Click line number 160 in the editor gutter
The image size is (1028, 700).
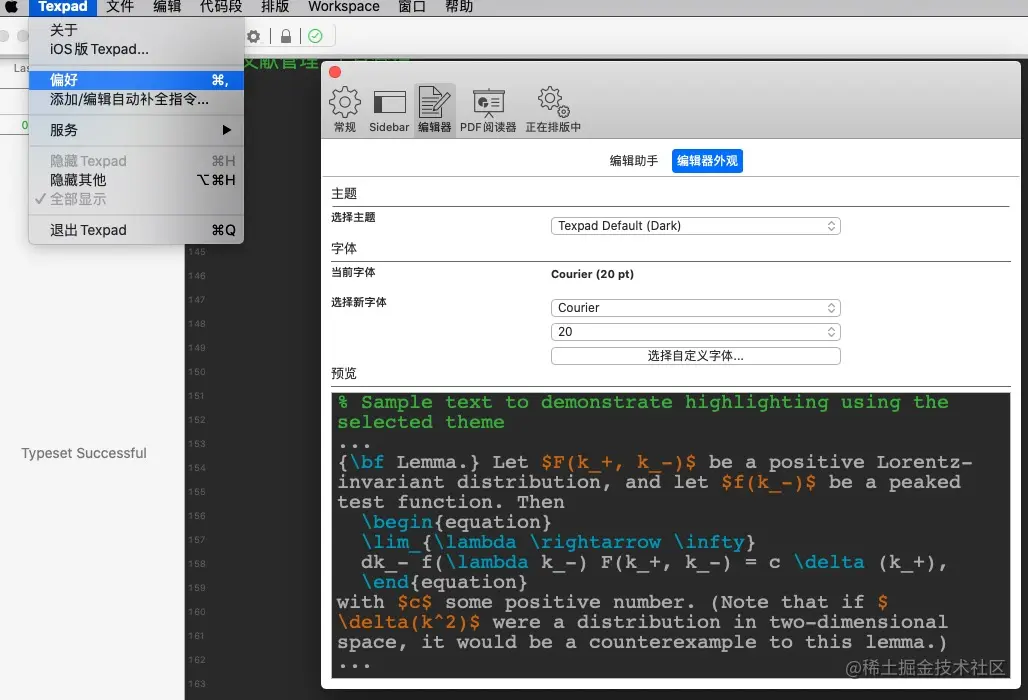pos(197,612)
